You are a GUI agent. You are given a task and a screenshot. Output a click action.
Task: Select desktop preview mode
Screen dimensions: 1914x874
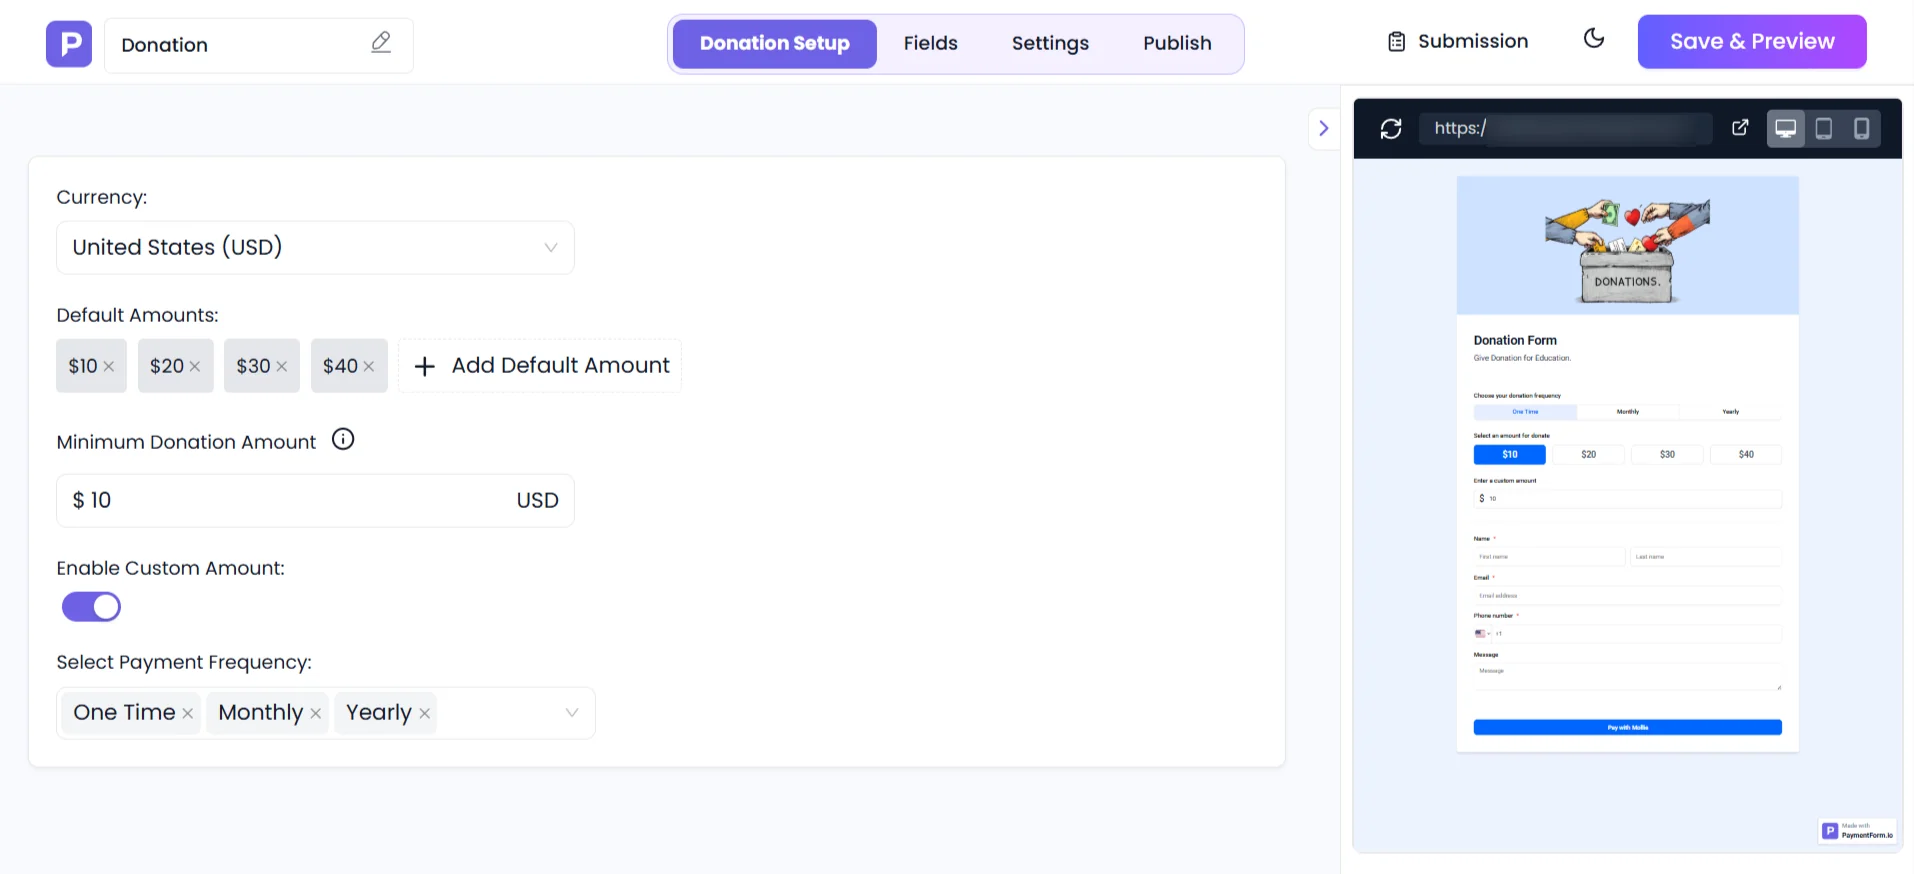pos(1786,128)
